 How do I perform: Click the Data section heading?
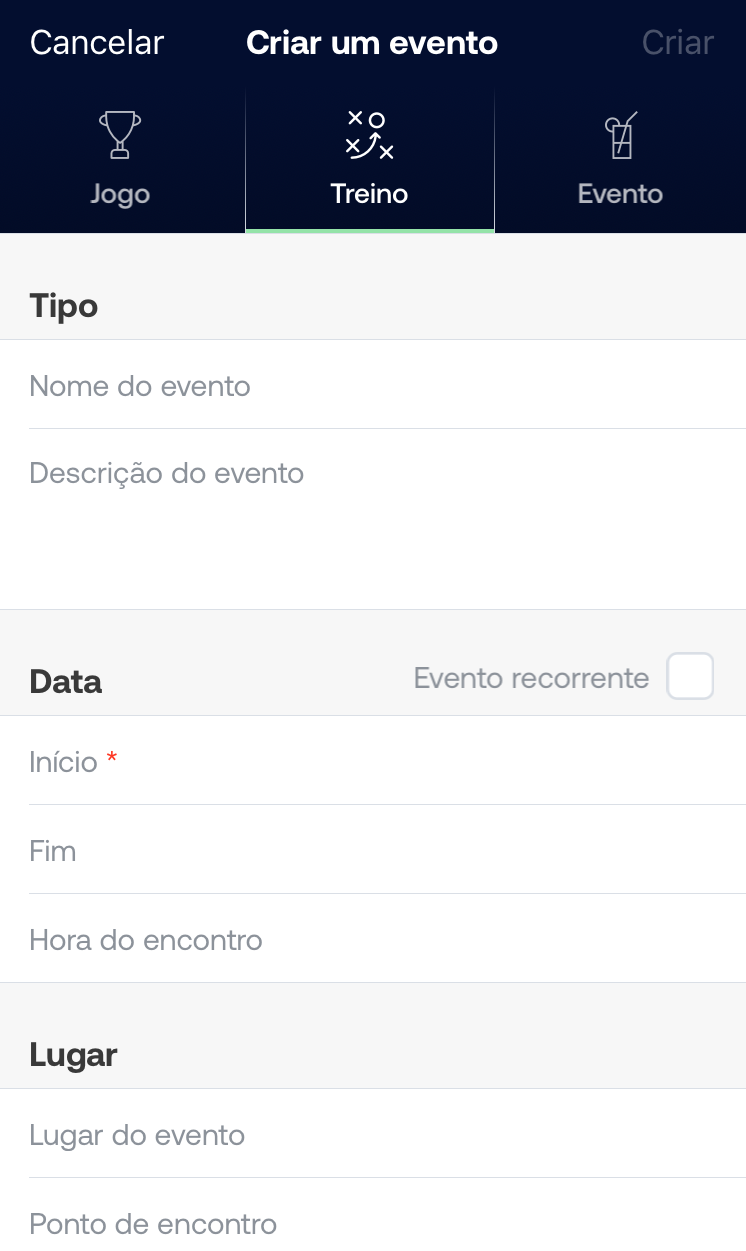pos(66,681)
